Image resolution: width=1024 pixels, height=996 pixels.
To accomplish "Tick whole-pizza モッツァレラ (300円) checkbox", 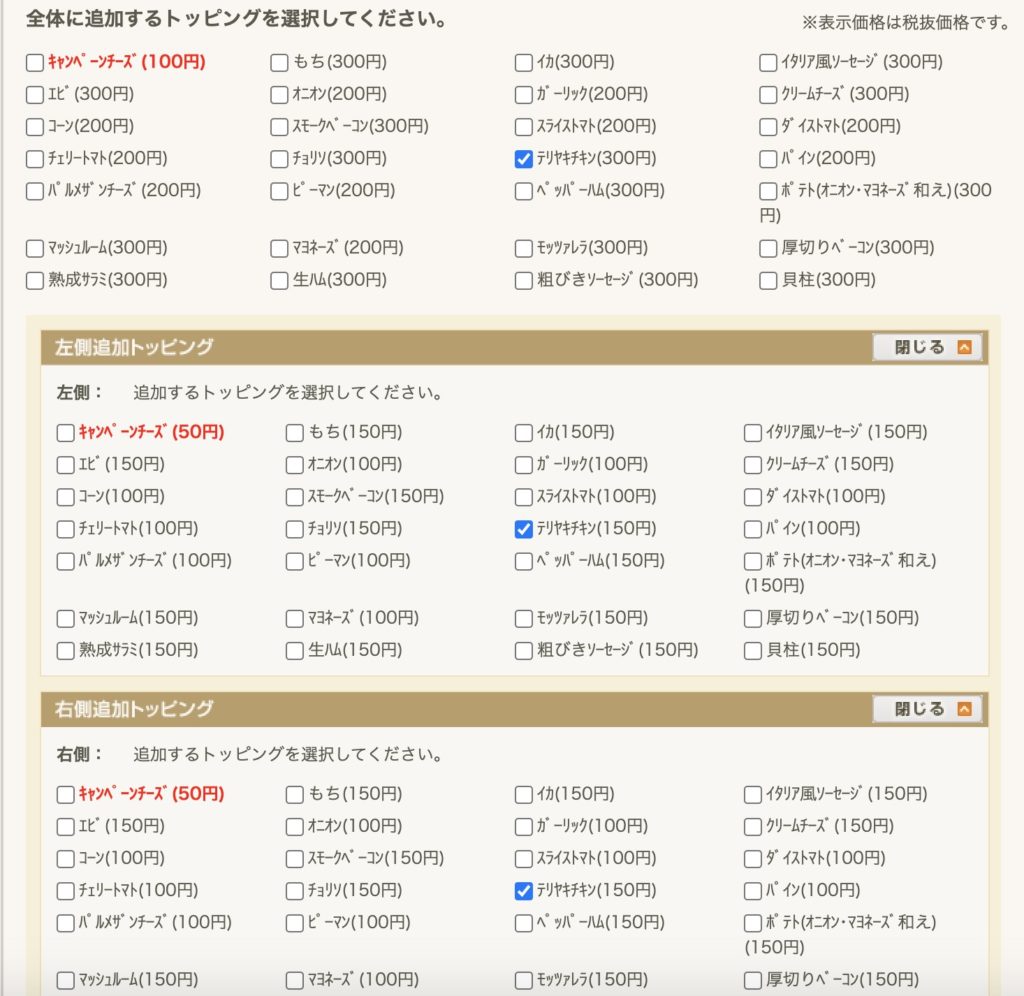I will coord(523,249).
